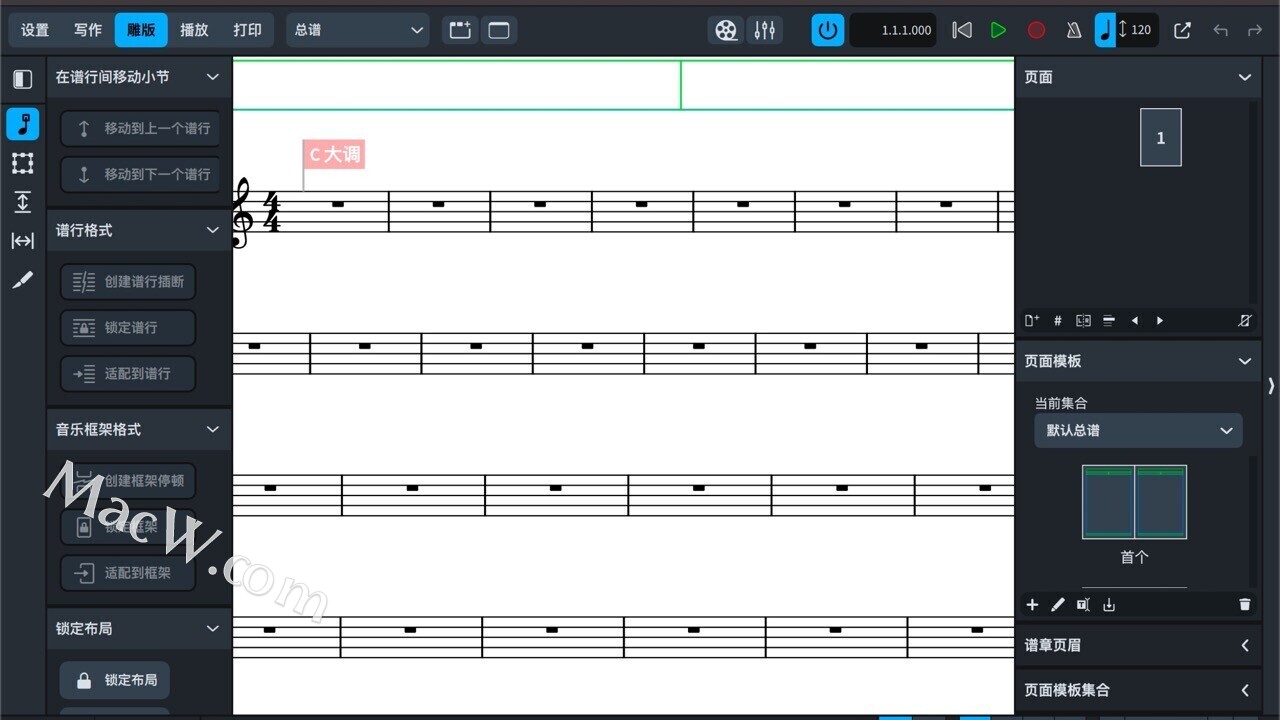
Task: Click the add new tab icon
Action: [x=460, y=30]
